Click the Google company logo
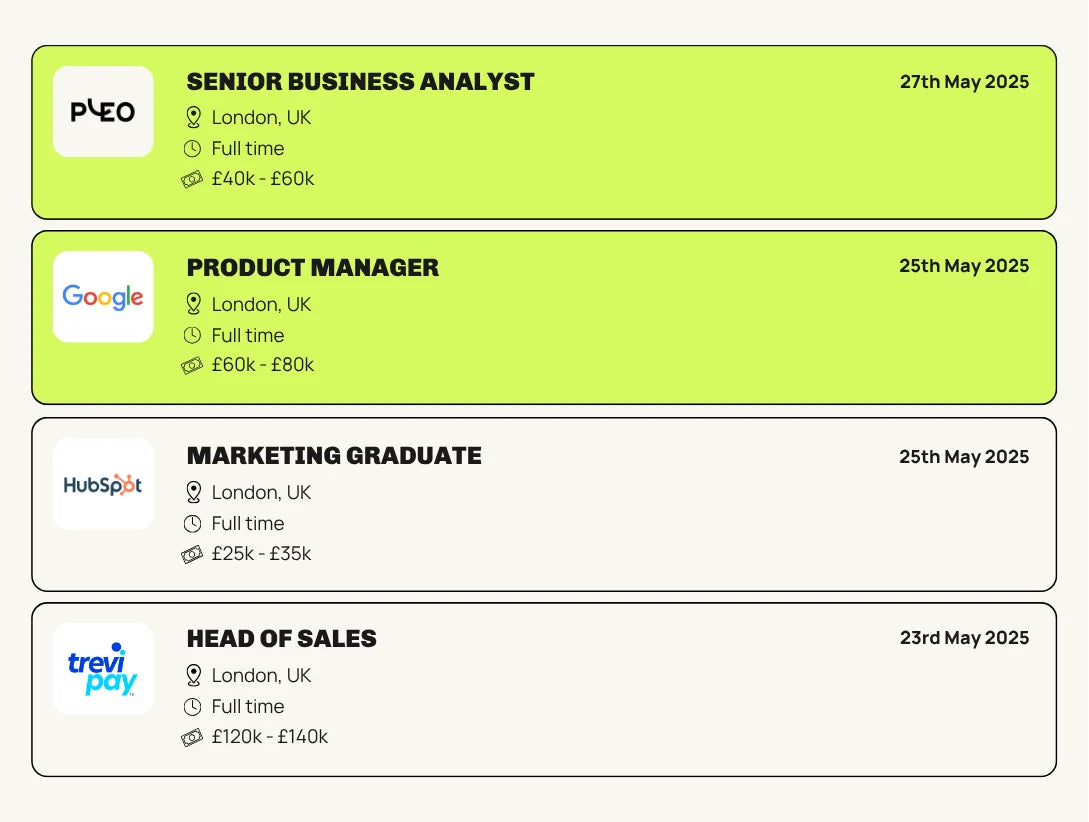1089x822 pixels. pos(103,297)
